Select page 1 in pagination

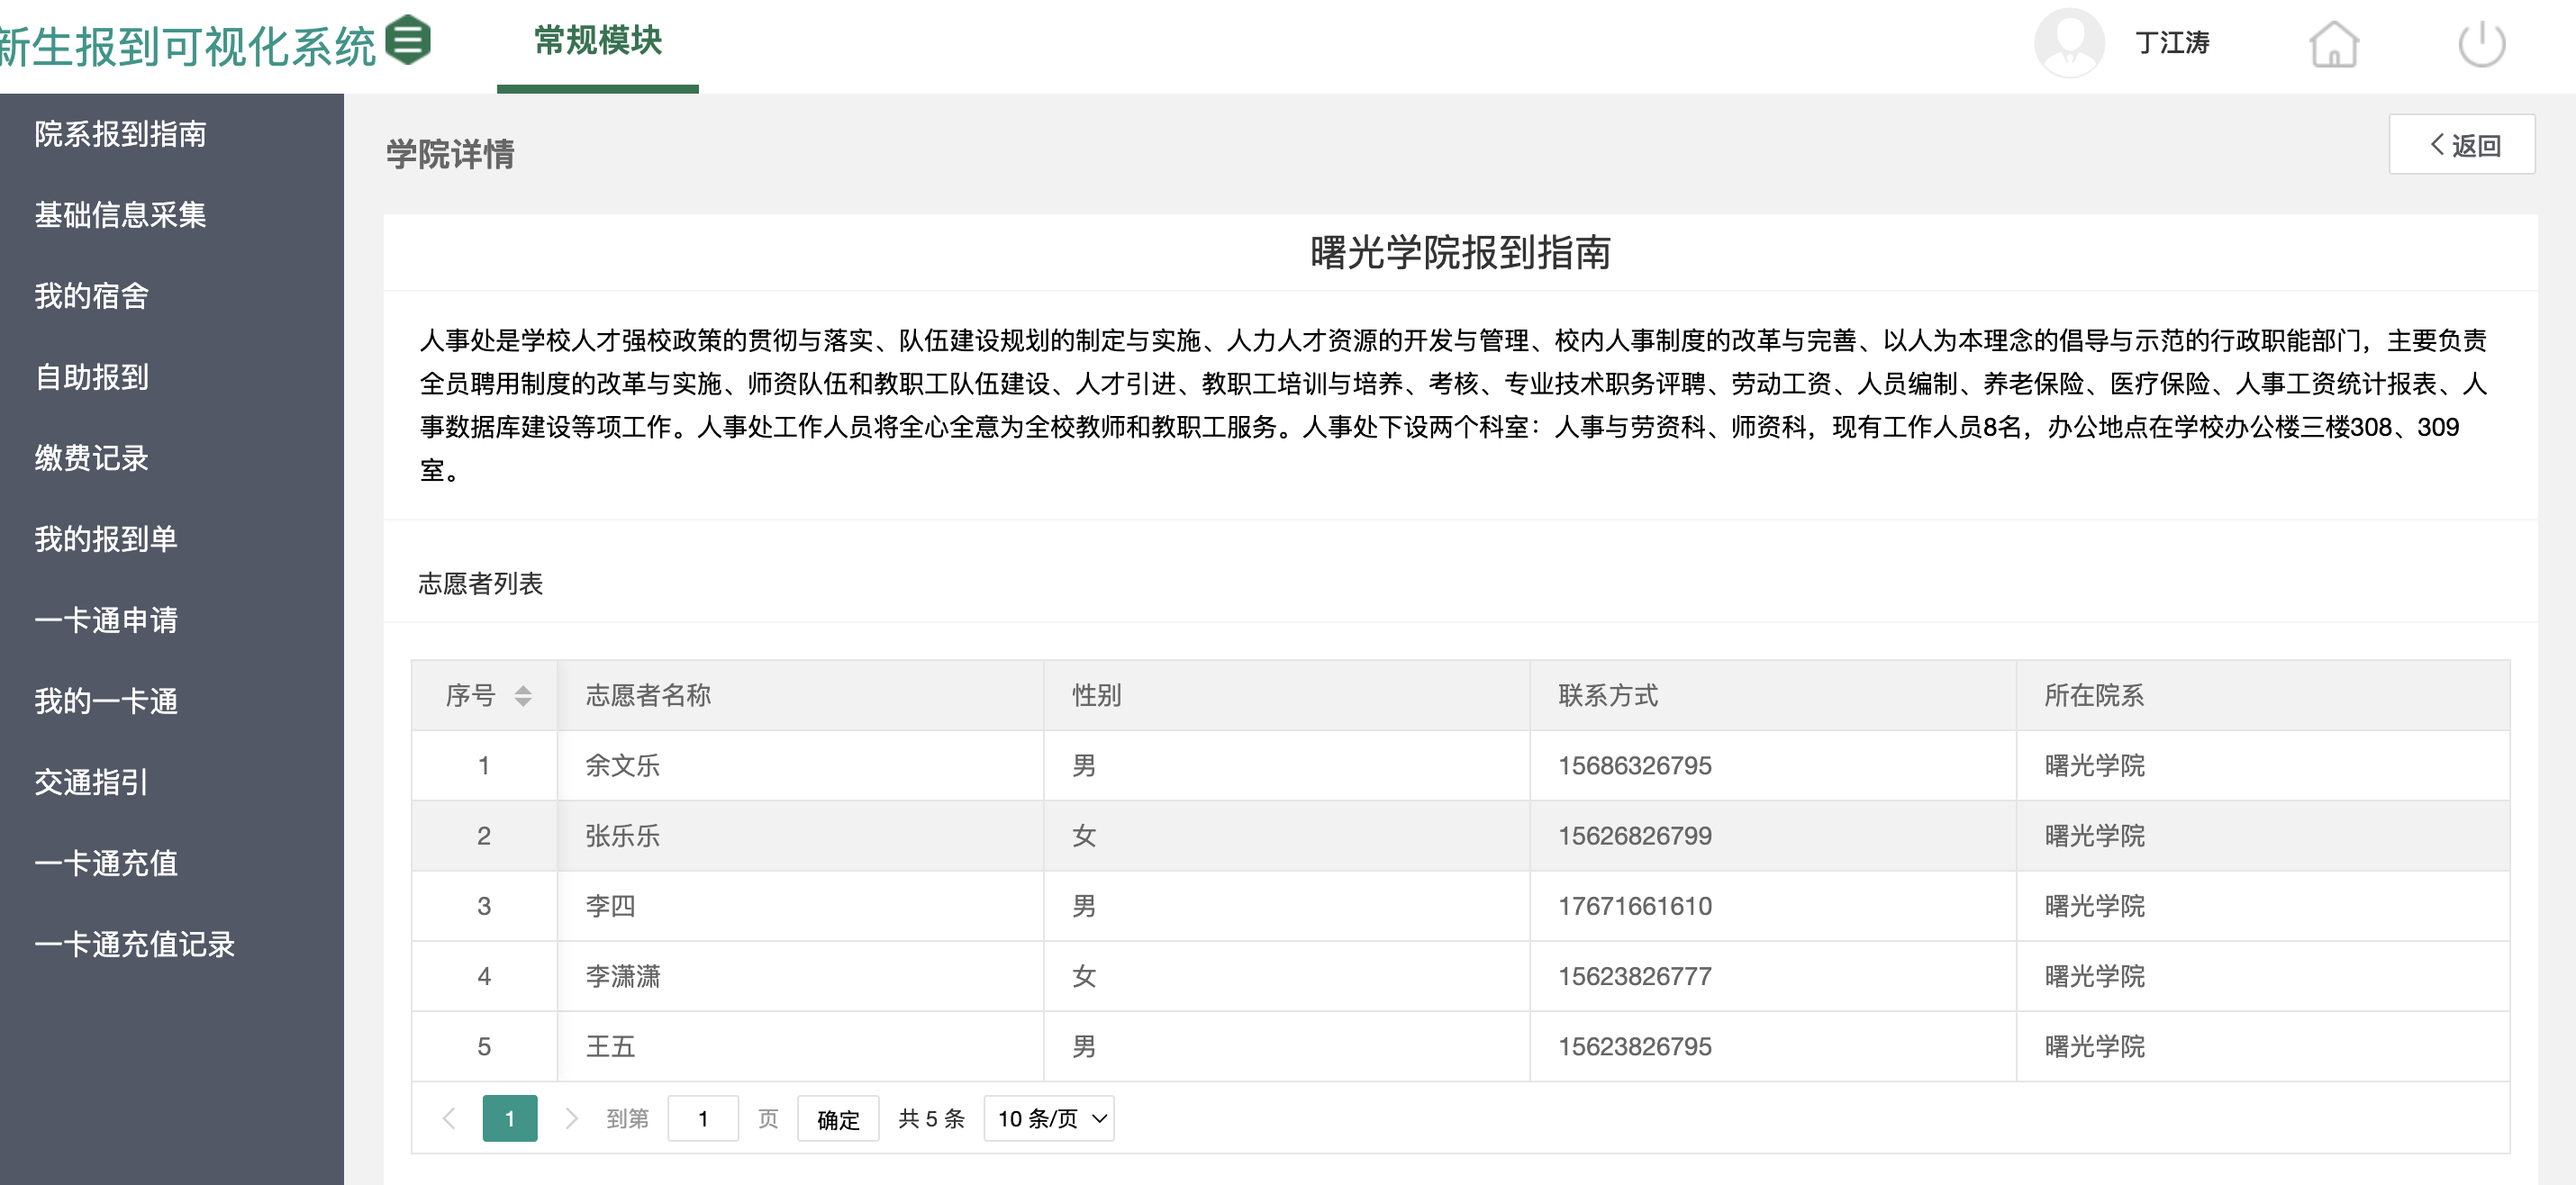509,1118
